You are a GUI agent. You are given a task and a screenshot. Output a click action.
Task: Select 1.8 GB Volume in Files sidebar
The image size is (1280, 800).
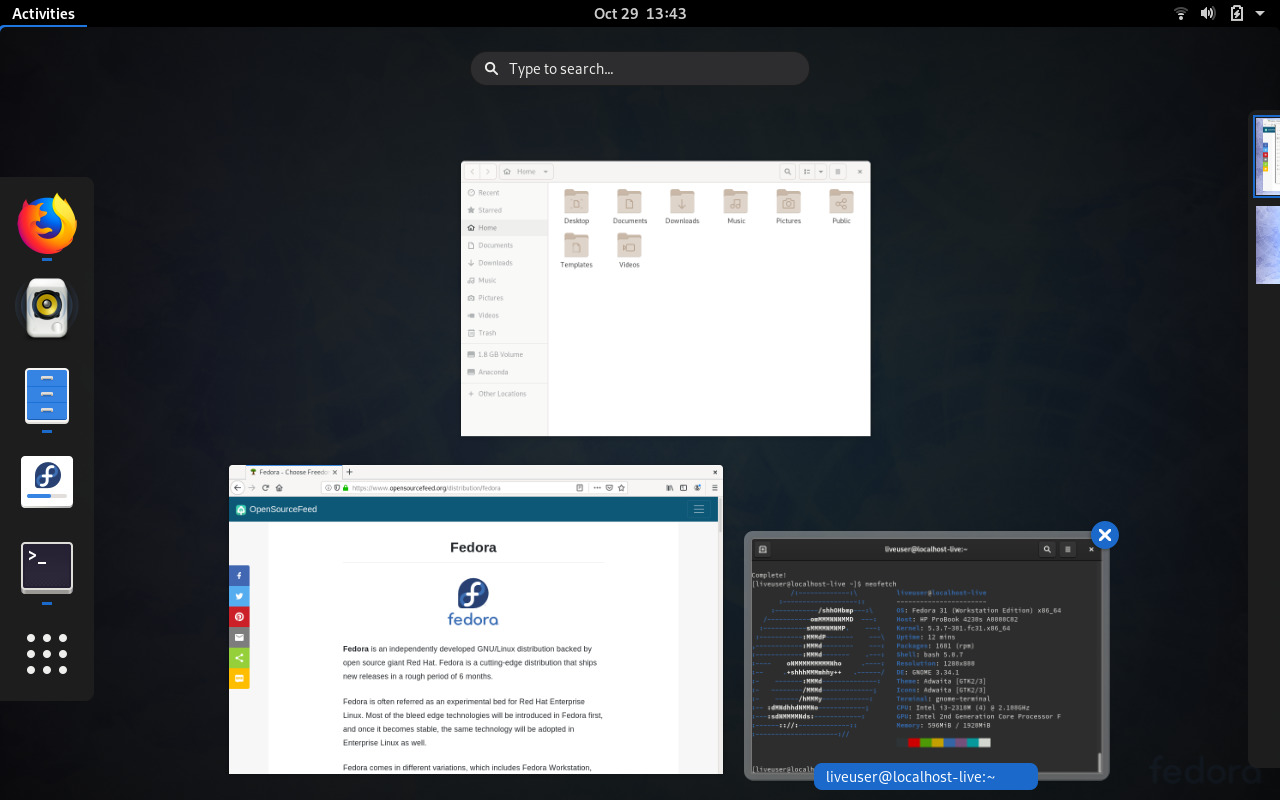tap(504, 355)
